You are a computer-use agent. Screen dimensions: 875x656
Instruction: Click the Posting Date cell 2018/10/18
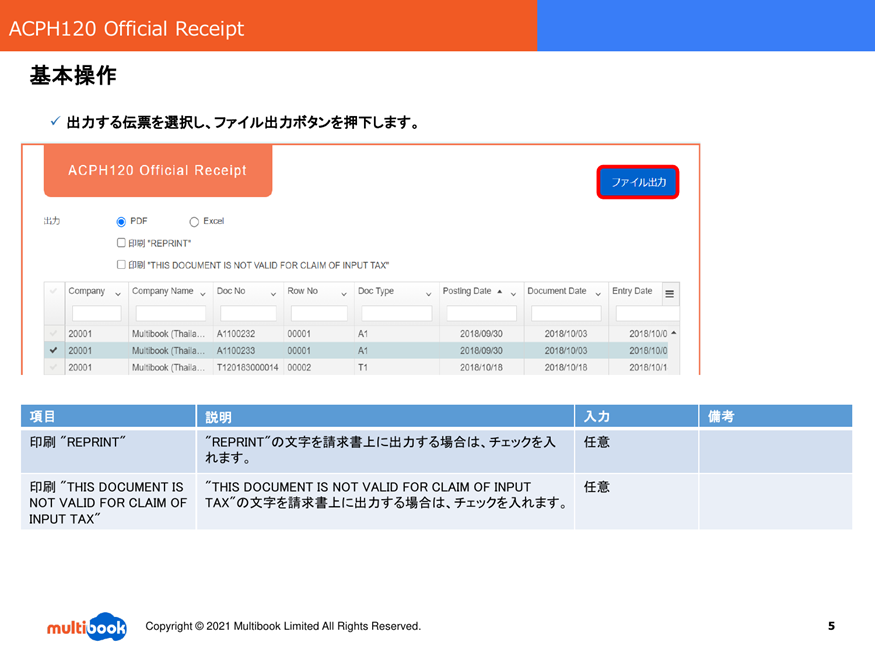pyautogui.click(x=481, y=367)
